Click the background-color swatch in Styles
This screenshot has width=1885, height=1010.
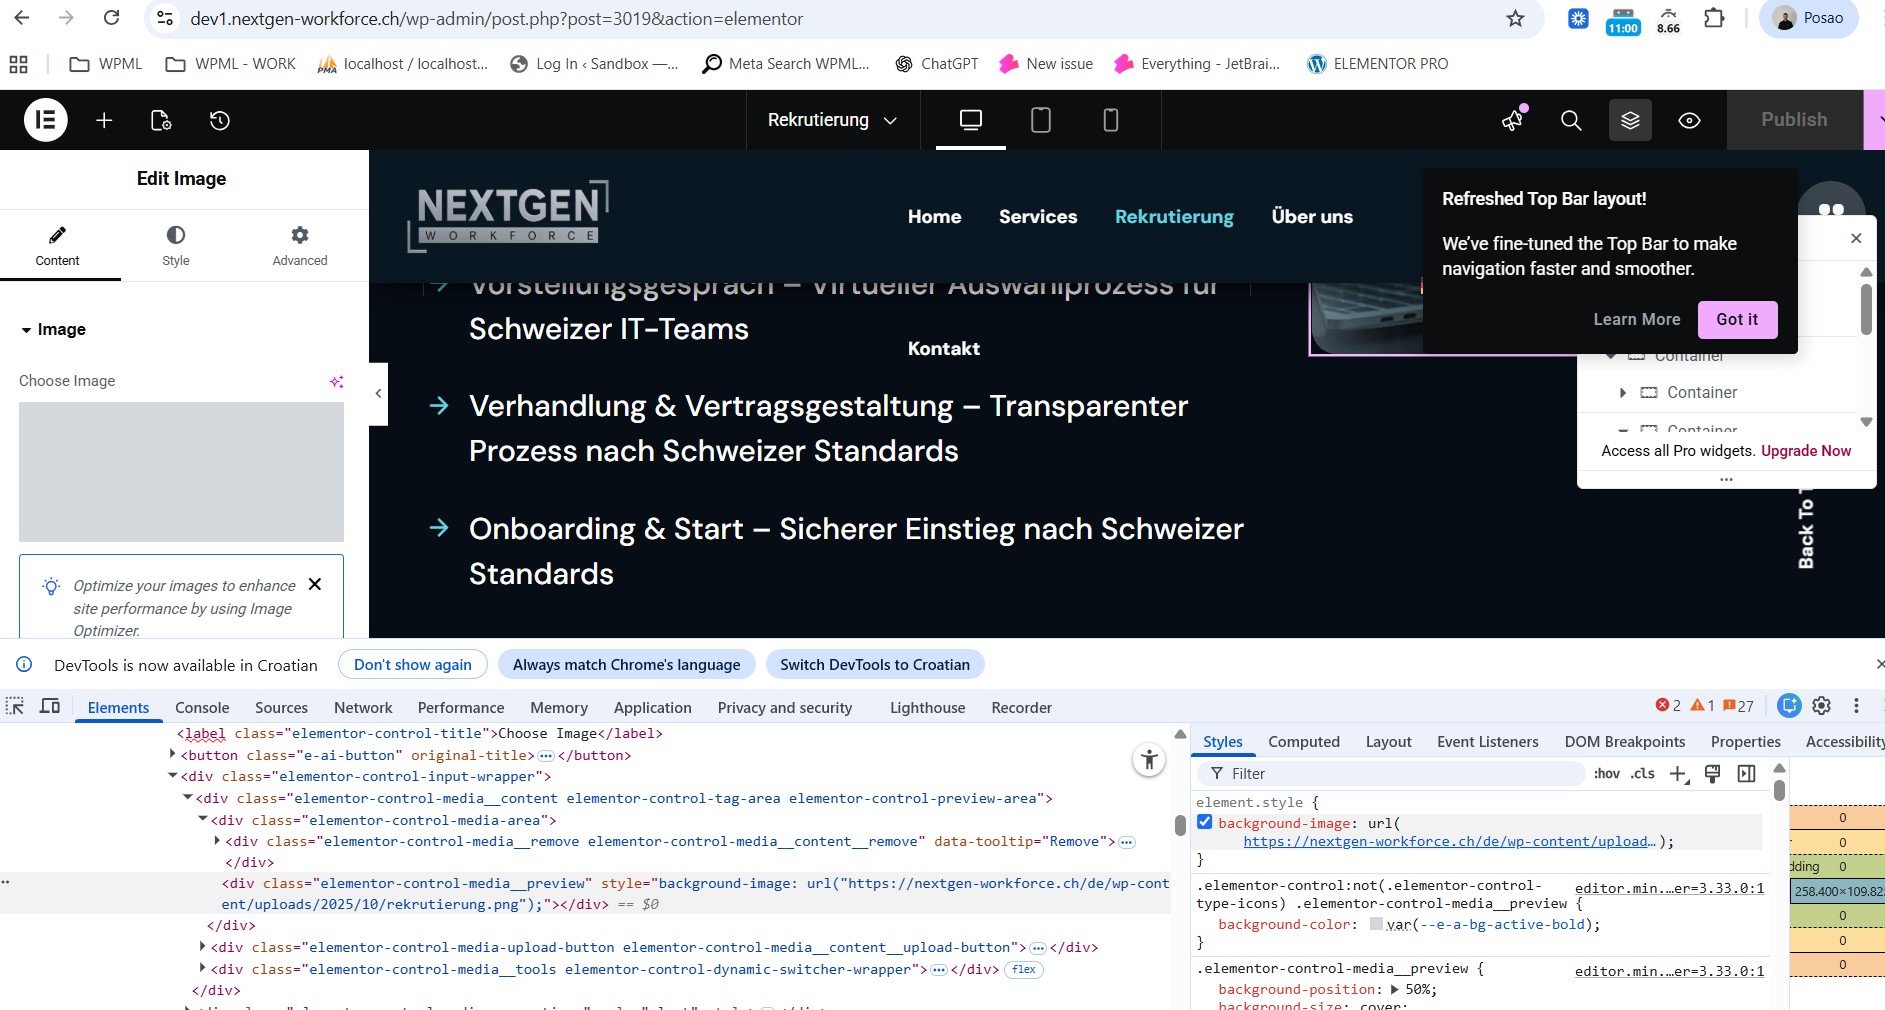[1376, 925]
